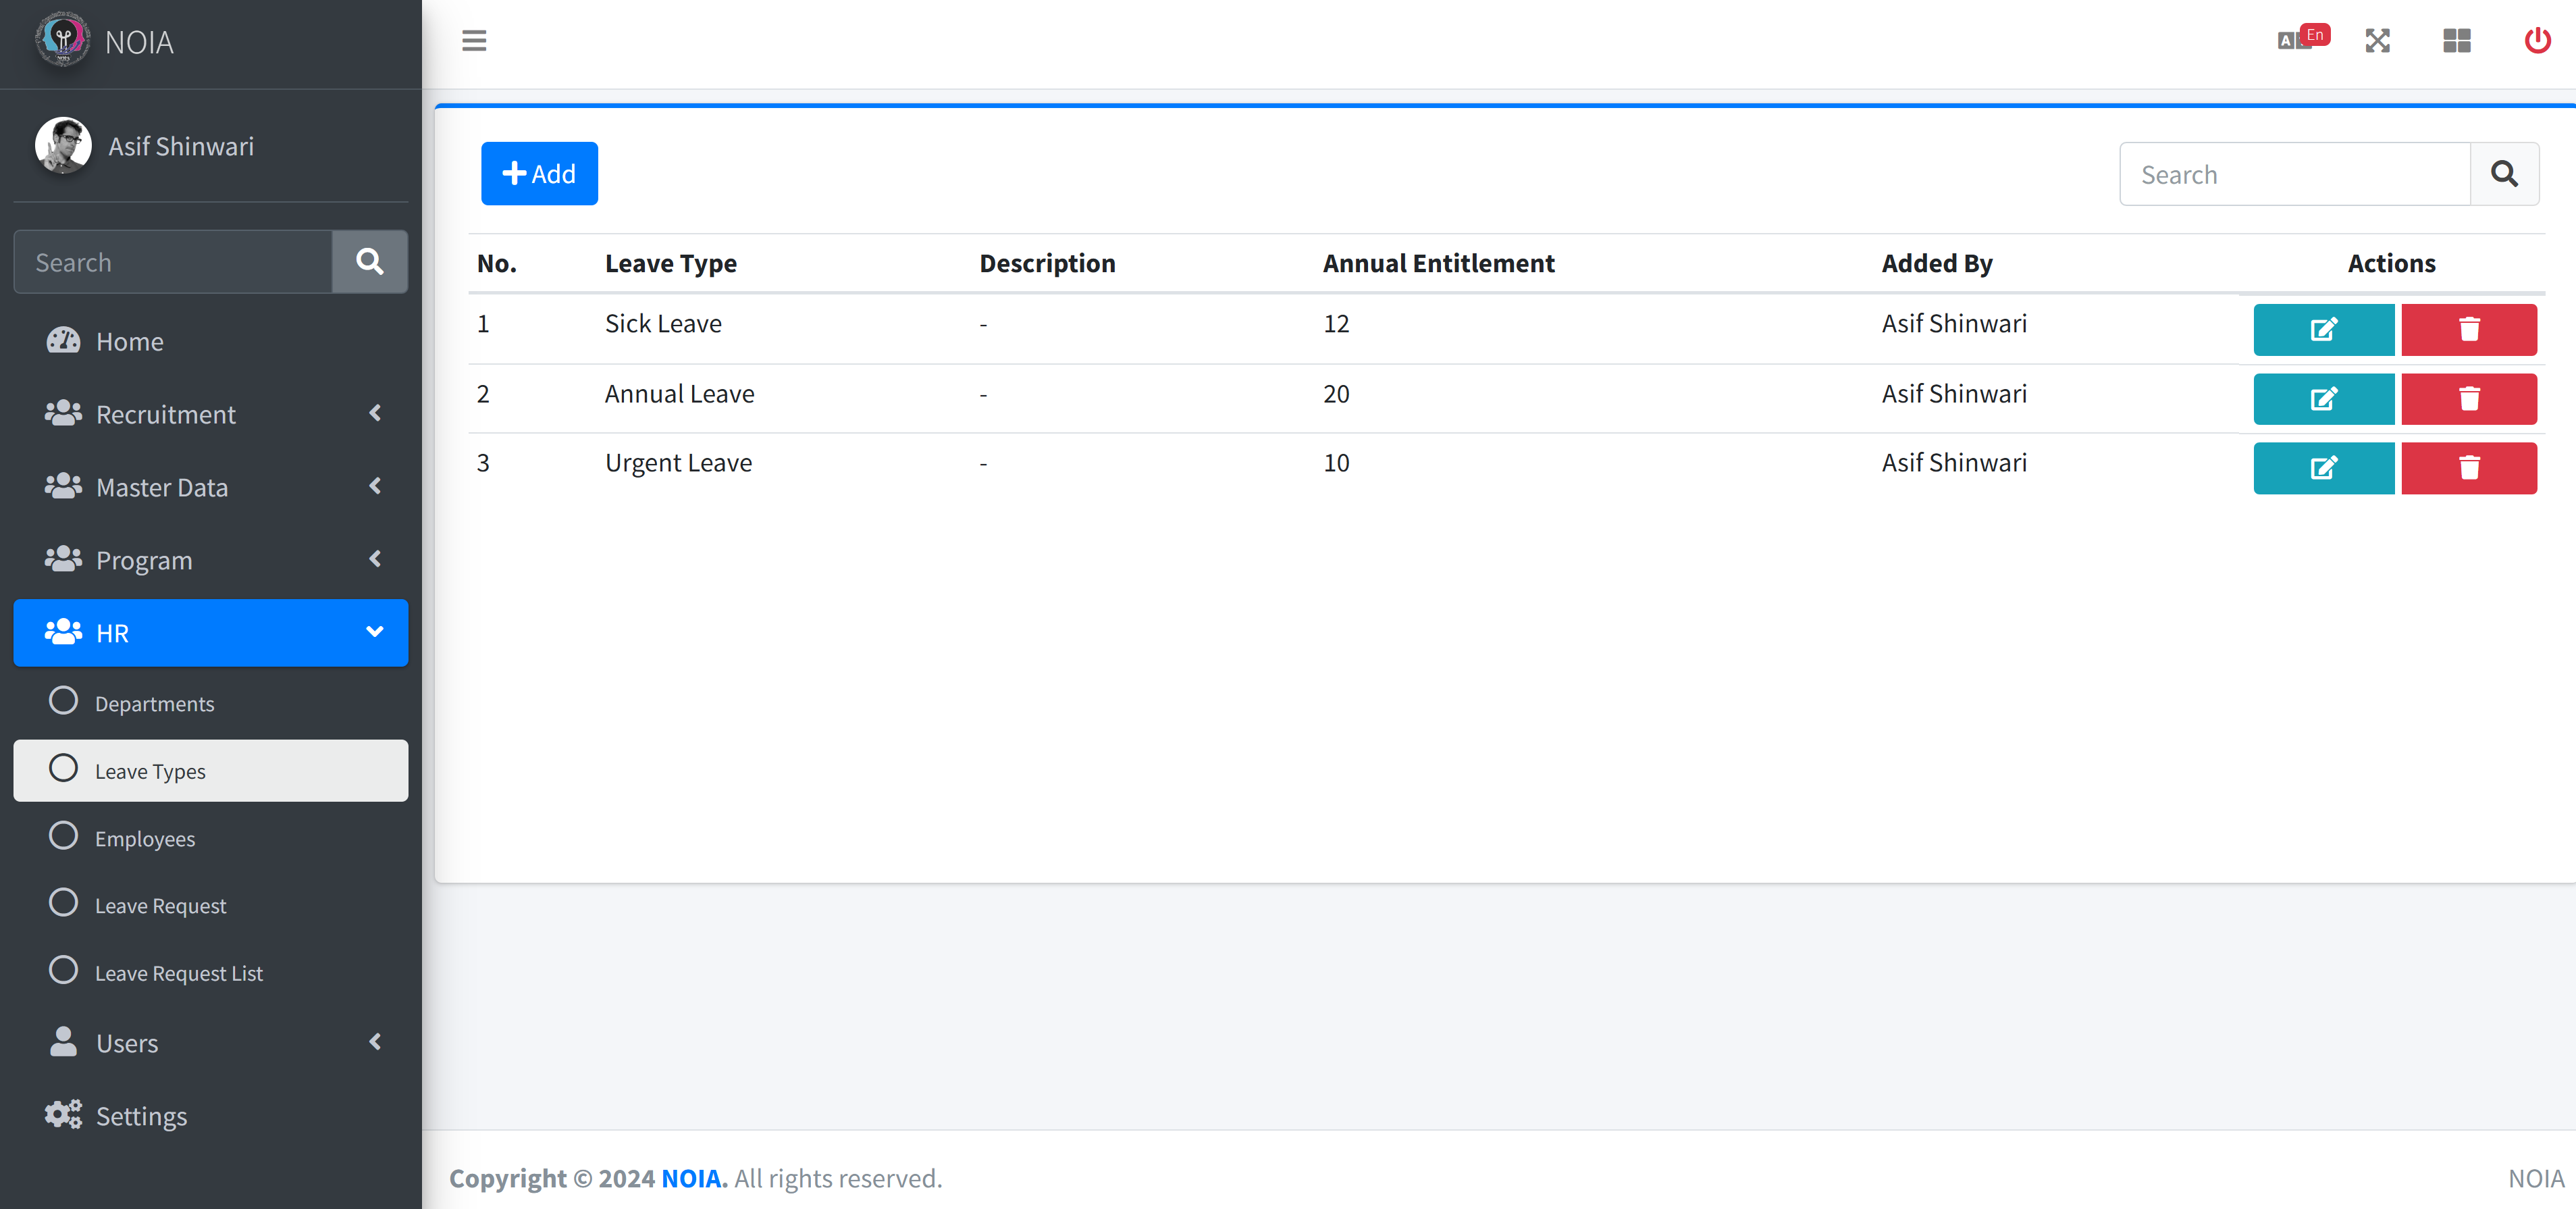This screenshot has height=1209, width=2576.
Task: Click the red power logout icon
Action: coord(2537,41)
